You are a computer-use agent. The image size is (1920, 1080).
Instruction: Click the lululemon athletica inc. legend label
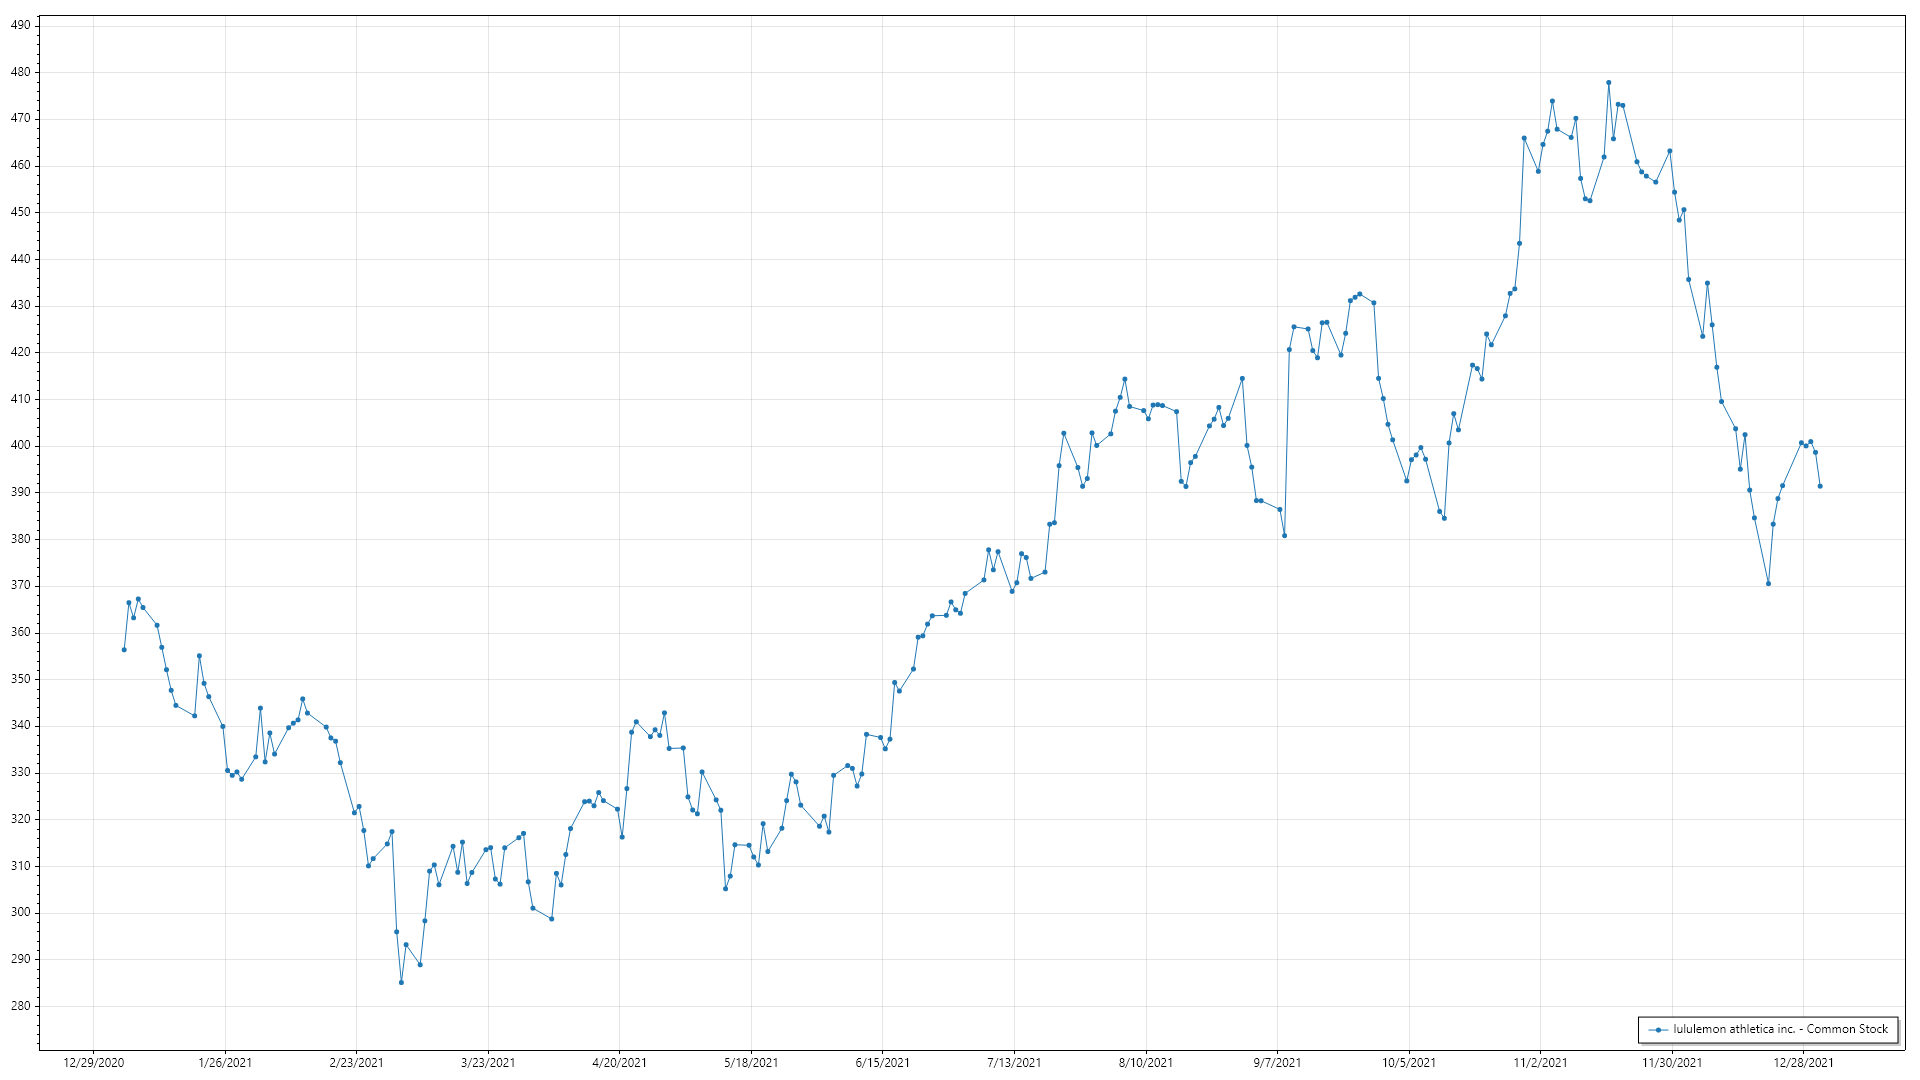(1780, 1029)
